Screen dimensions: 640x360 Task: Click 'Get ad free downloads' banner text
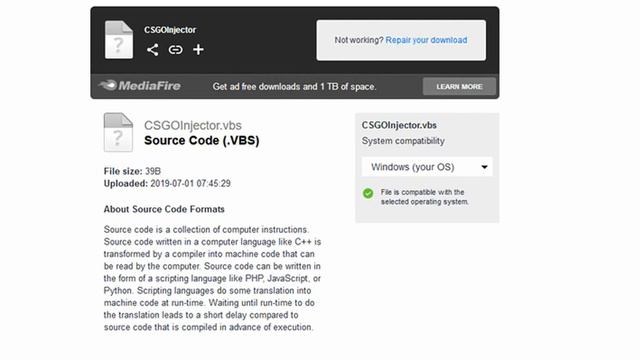point(294,87)
